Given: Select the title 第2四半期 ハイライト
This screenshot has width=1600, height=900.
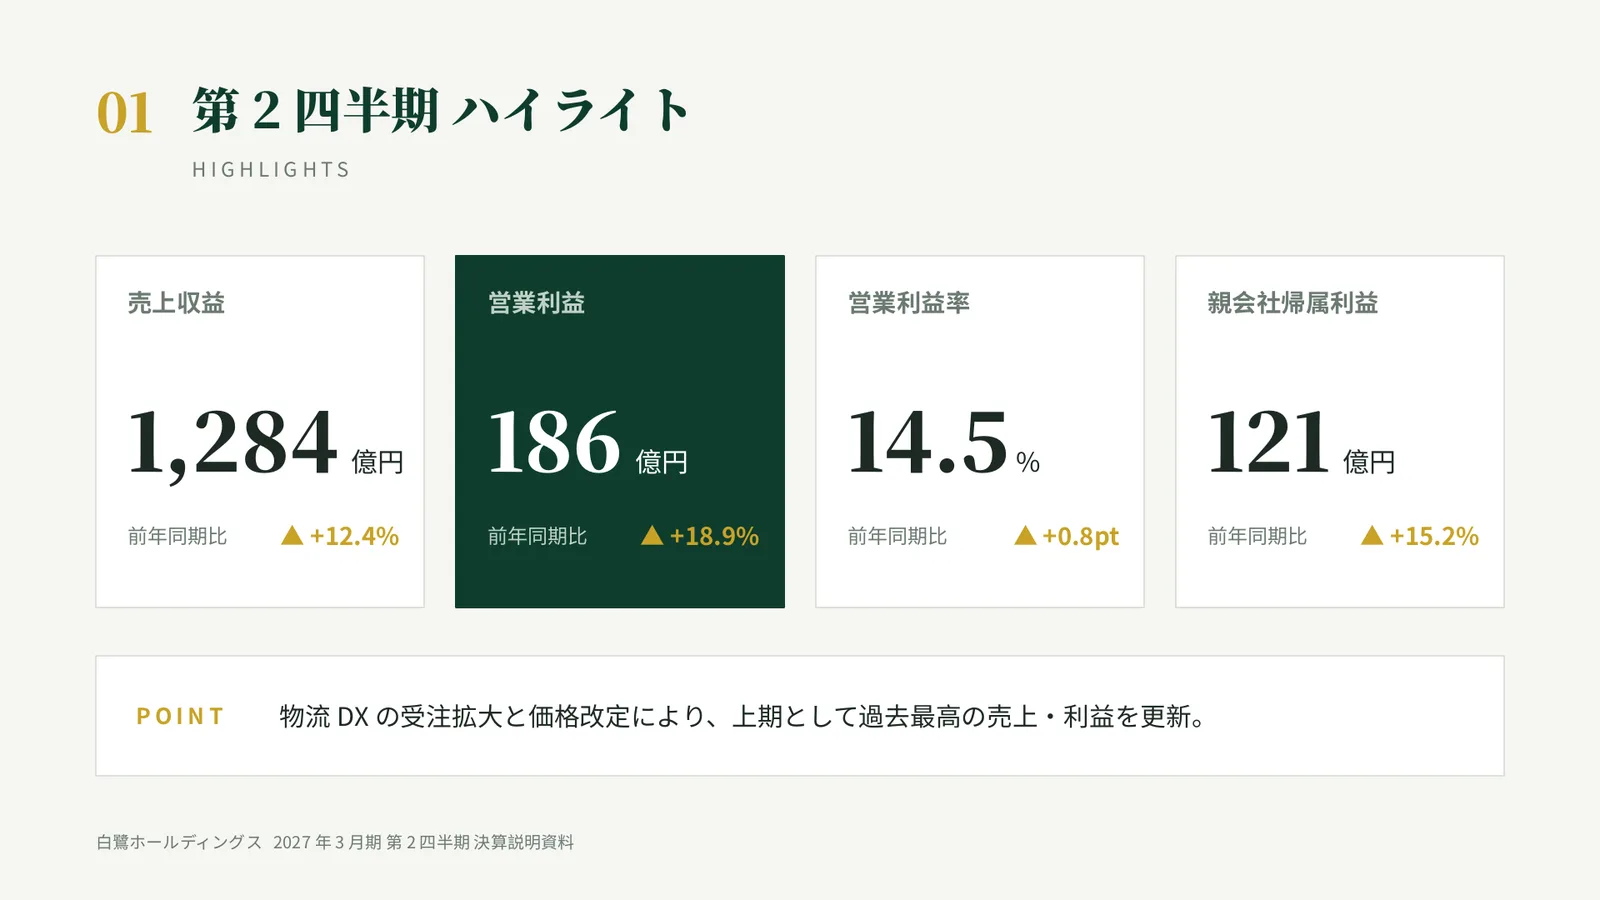Looking at the screenshot, I should (441, 110).
